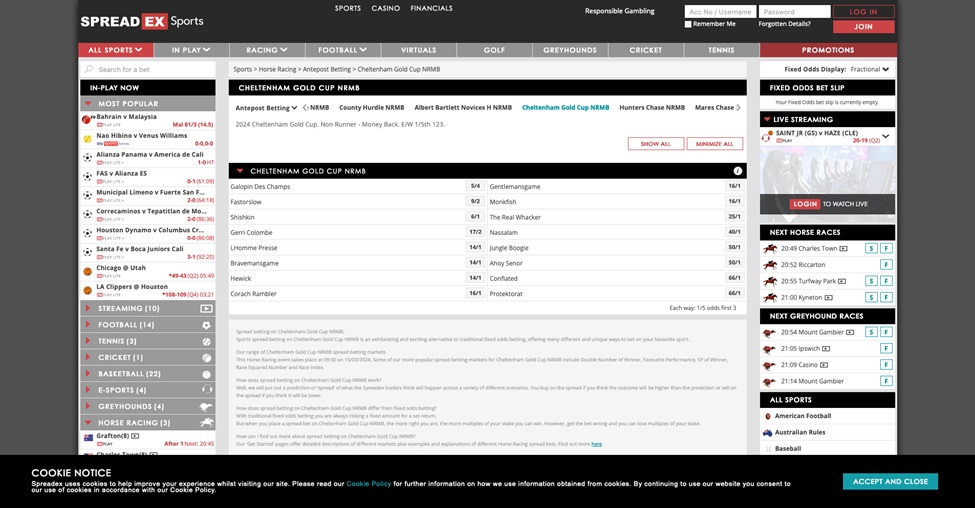The width and height of the screenshot is (975, 508).
Task: Select Galopin Des Champs odds 5/4
Action: [474, 186]
